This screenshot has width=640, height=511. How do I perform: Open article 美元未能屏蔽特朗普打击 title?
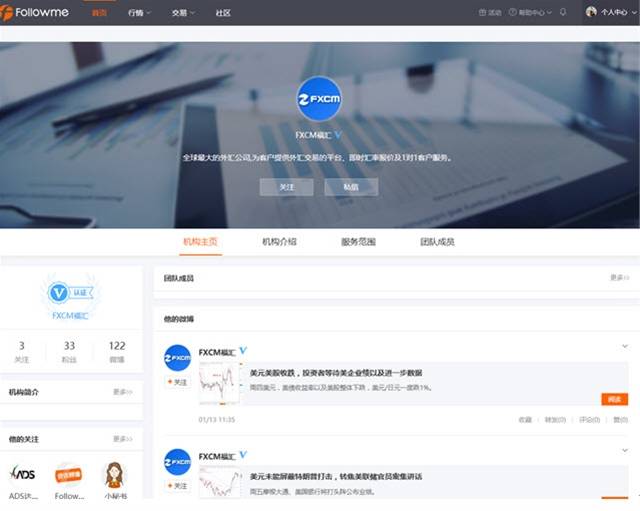coord(336,476)
